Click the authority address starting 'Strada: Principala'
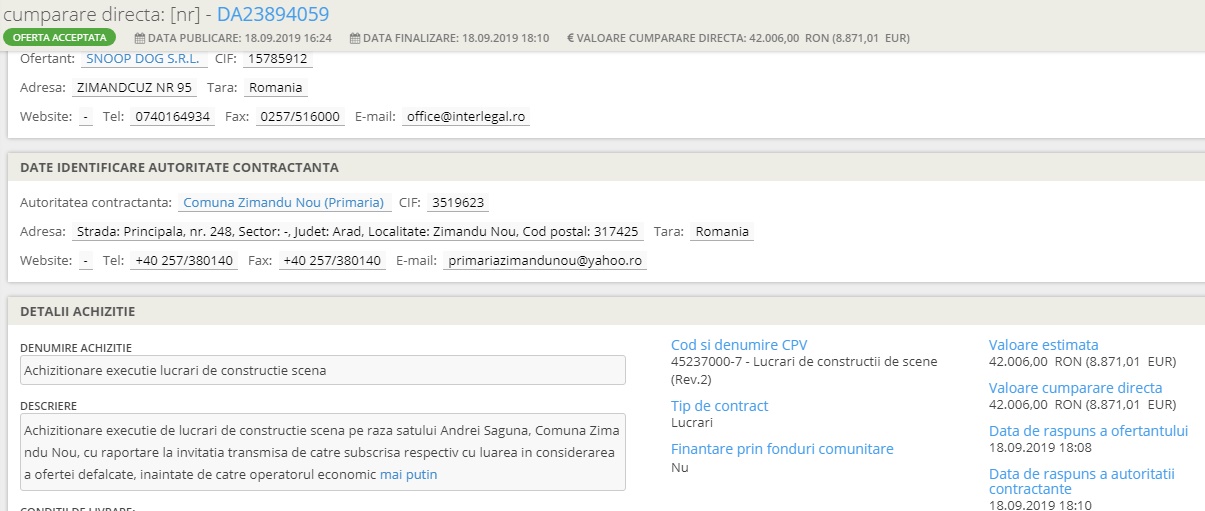Image resolution: width=1205 pixels, height=511 pixels. click(357, 232)
